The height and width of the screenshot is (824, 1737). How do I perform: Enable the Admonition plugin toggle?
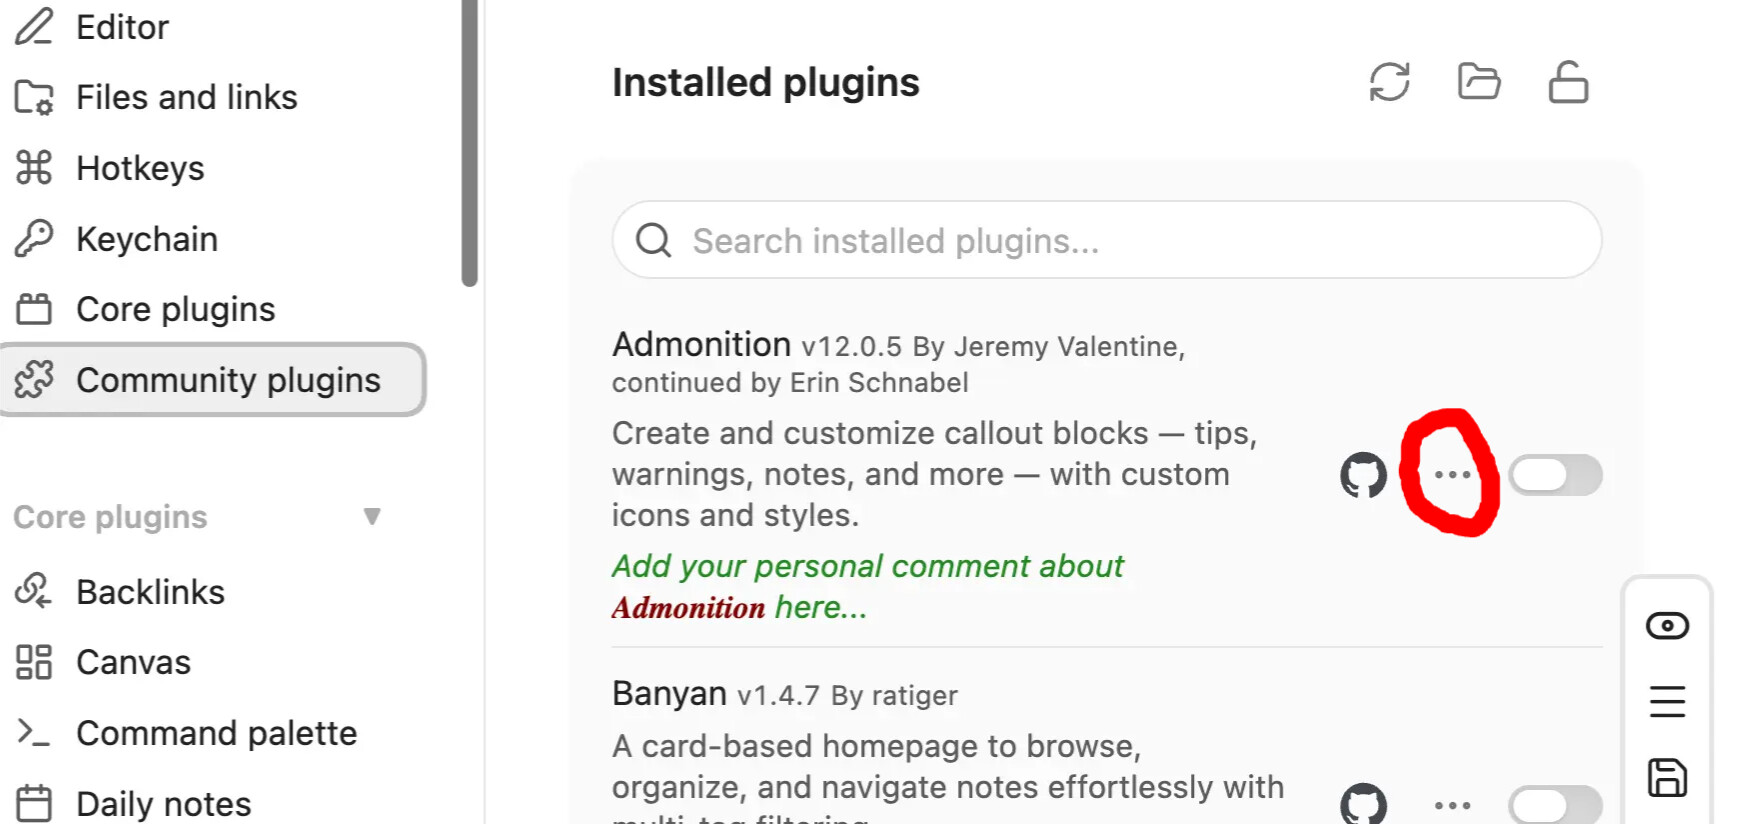(1555, 475)
